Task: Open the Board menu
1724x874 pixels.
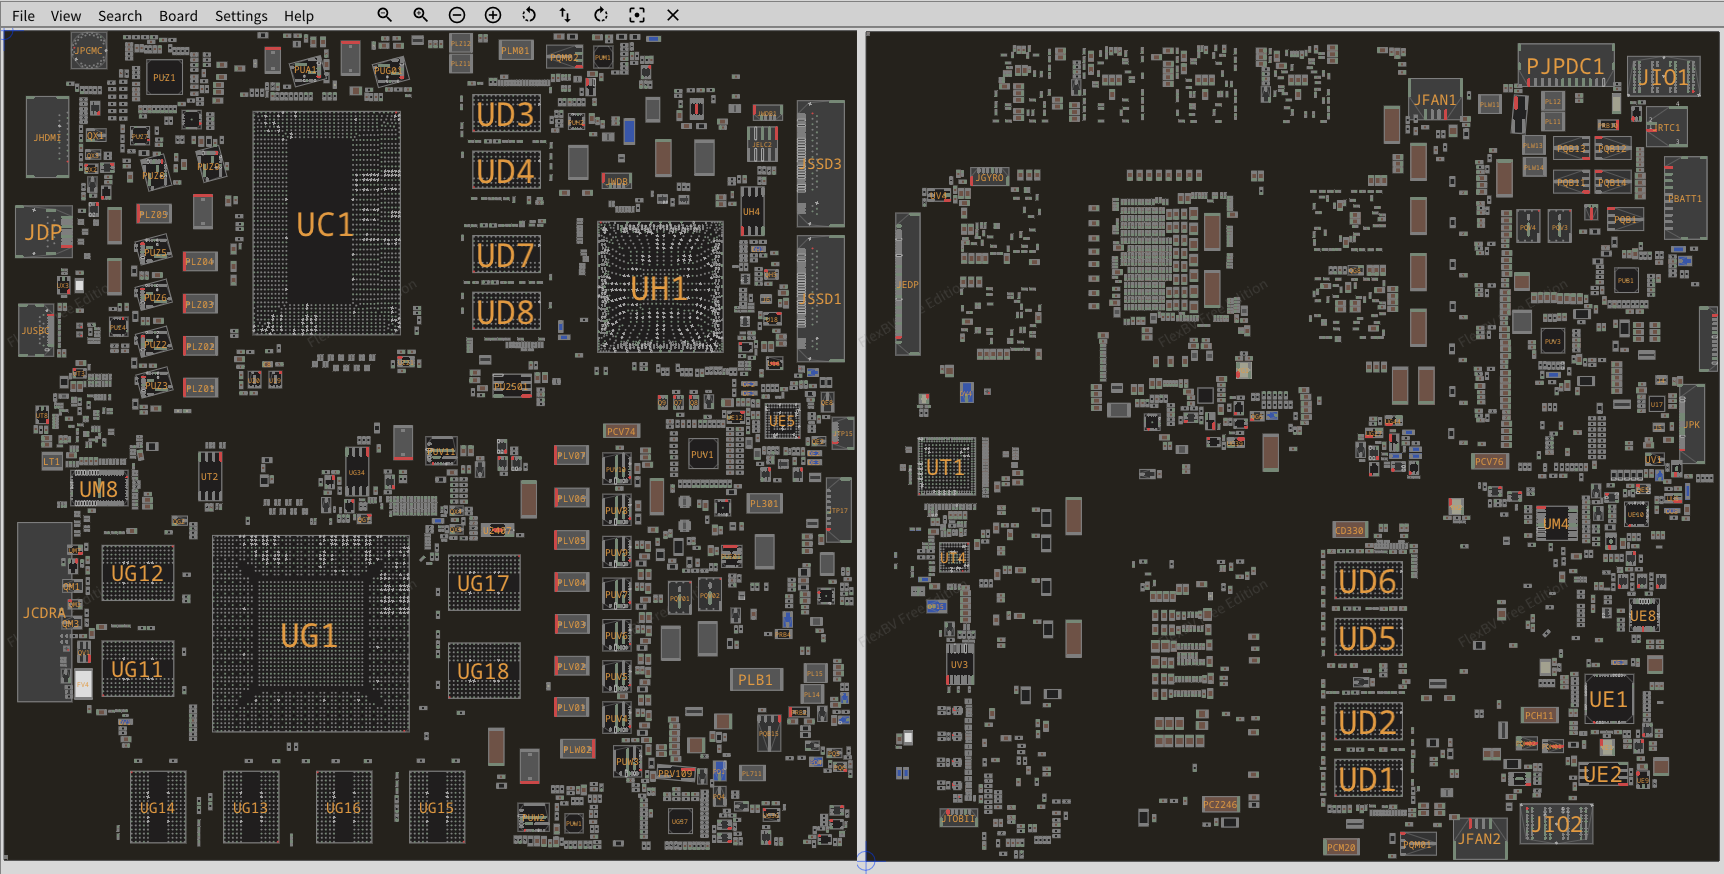Action: tap(178, 16)
